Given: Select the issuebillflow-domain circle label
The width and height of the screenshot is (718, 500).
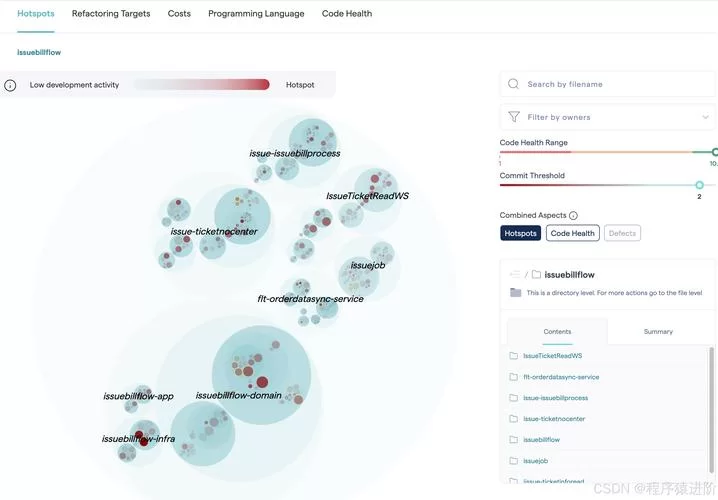Looking at the screenshot, I should click(239, 395).
